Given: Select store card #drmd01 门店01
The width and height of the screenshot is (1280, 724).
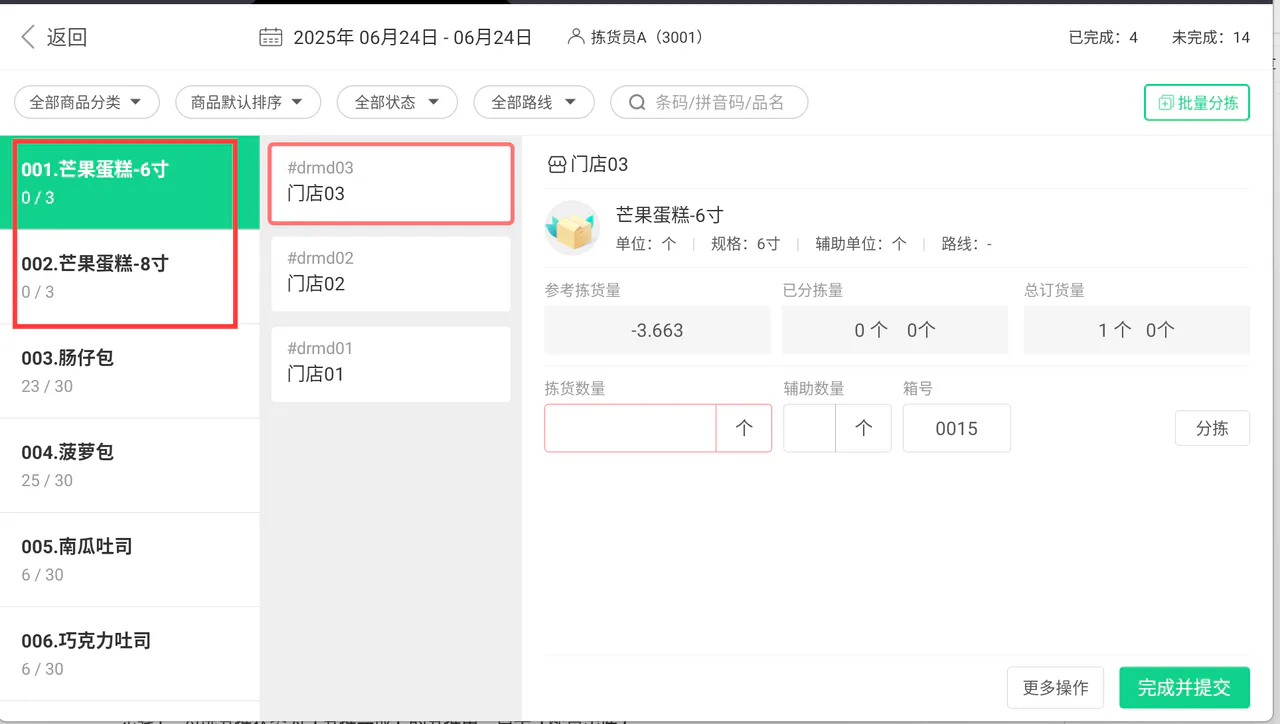Looking at the screenshot, I should 391,364.
